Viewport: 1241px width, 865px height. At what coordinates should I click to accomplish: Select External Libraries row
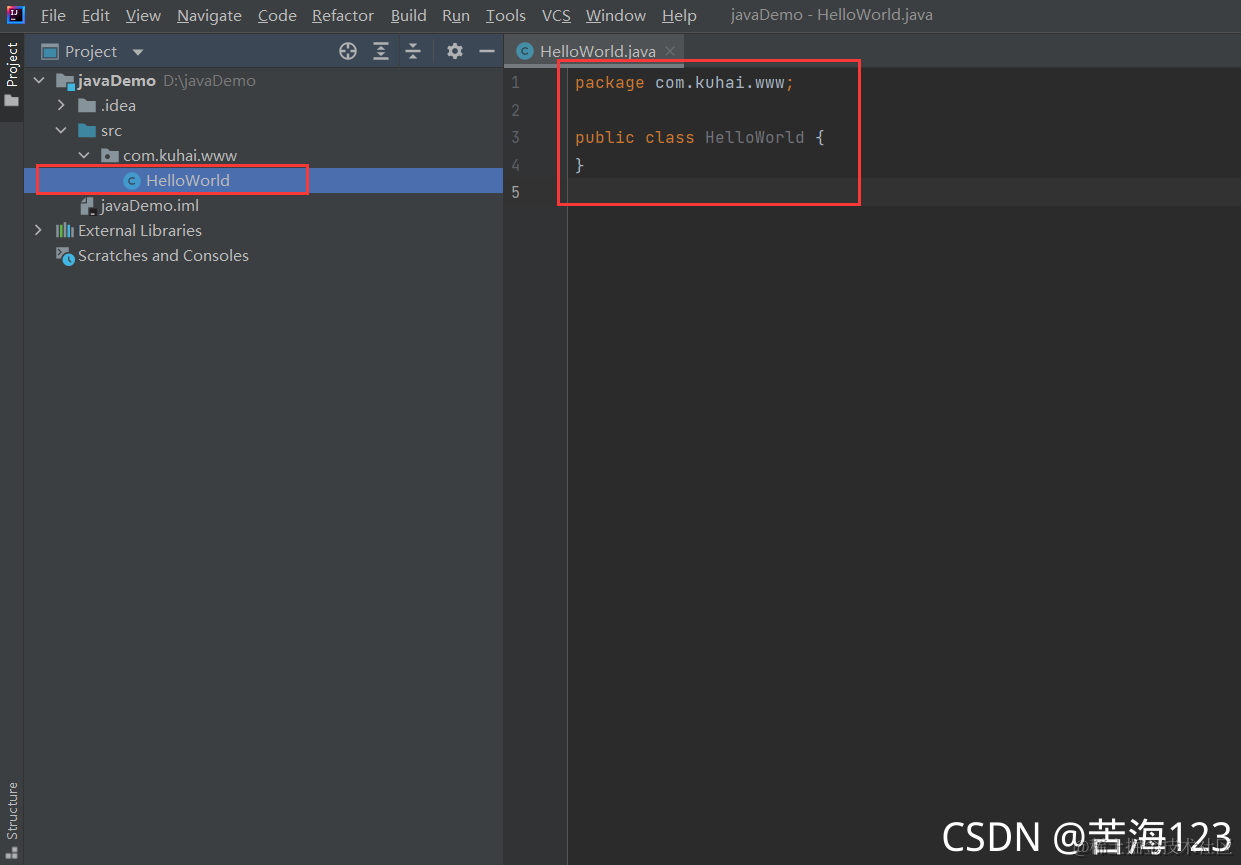(264, 231)
